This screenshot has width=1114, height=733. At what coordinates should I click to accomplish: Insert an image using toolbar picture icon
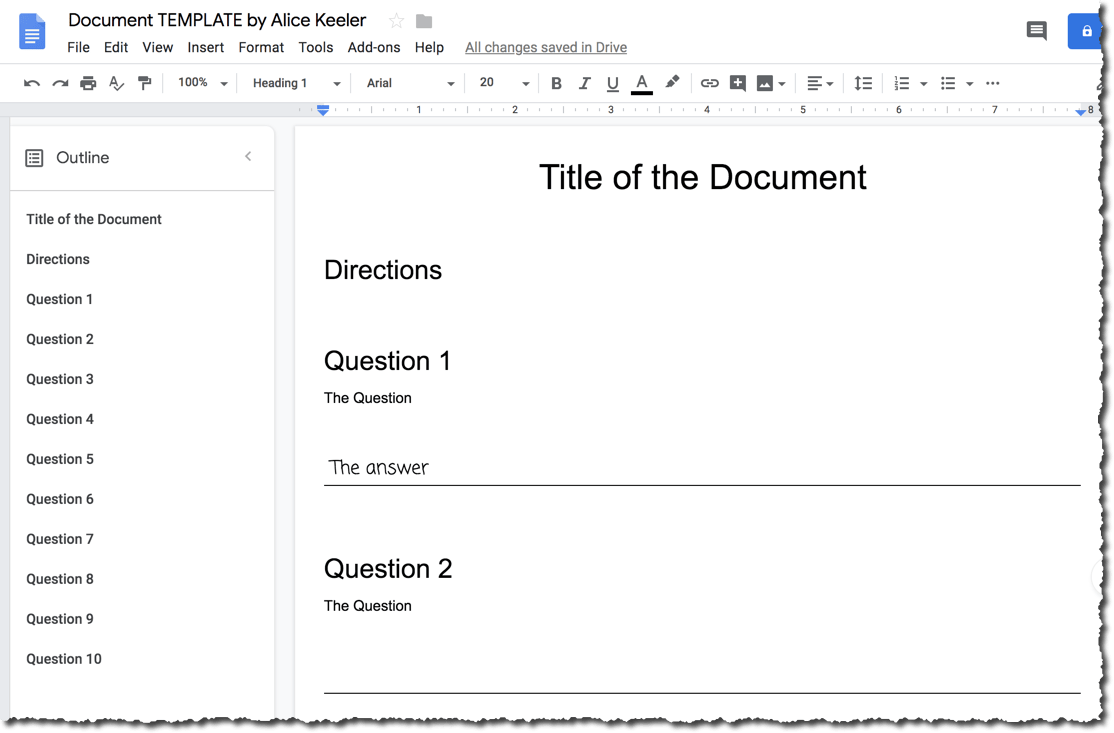[764, 83]
